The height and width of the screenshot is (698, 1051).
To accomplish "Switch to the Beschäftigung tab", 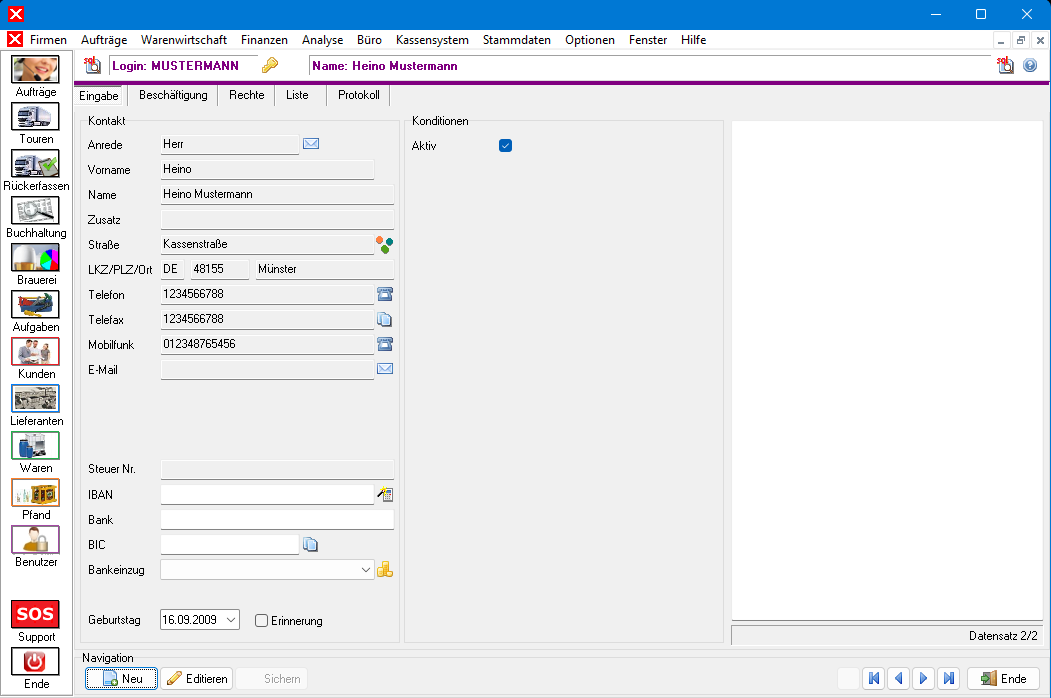I will tap(173, 95).
